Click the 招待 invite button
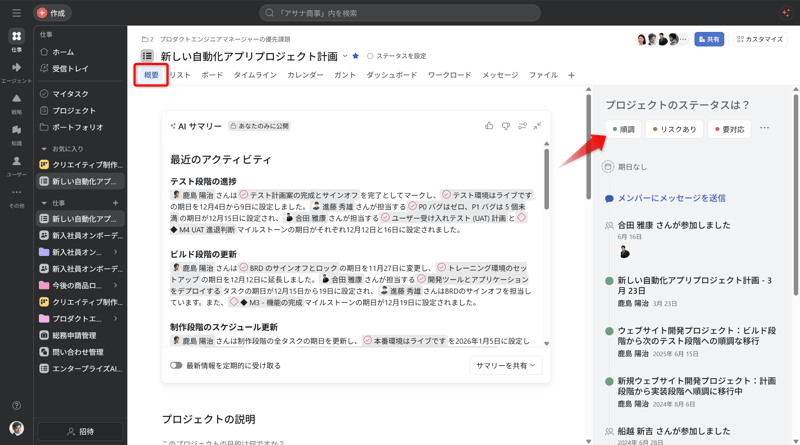This screenshot has width=800, height=445. pyautogui.click(x=81, y=432)
